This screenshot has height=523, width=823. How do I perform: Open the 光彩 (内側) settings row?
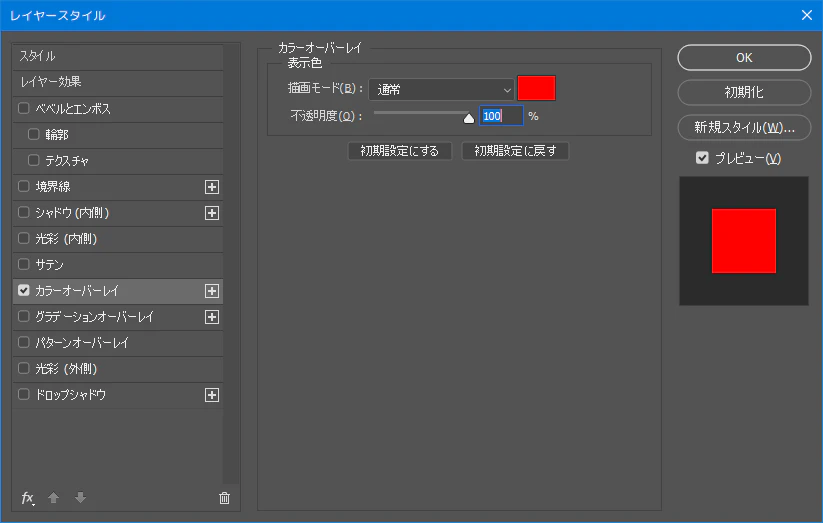[x=118, y=239]
